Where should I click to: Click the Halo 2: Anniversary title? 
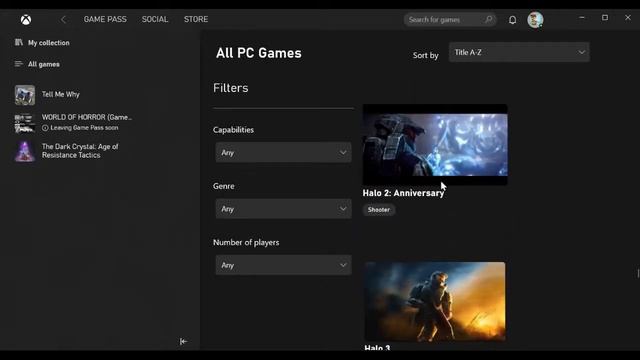tap(403, 193)
